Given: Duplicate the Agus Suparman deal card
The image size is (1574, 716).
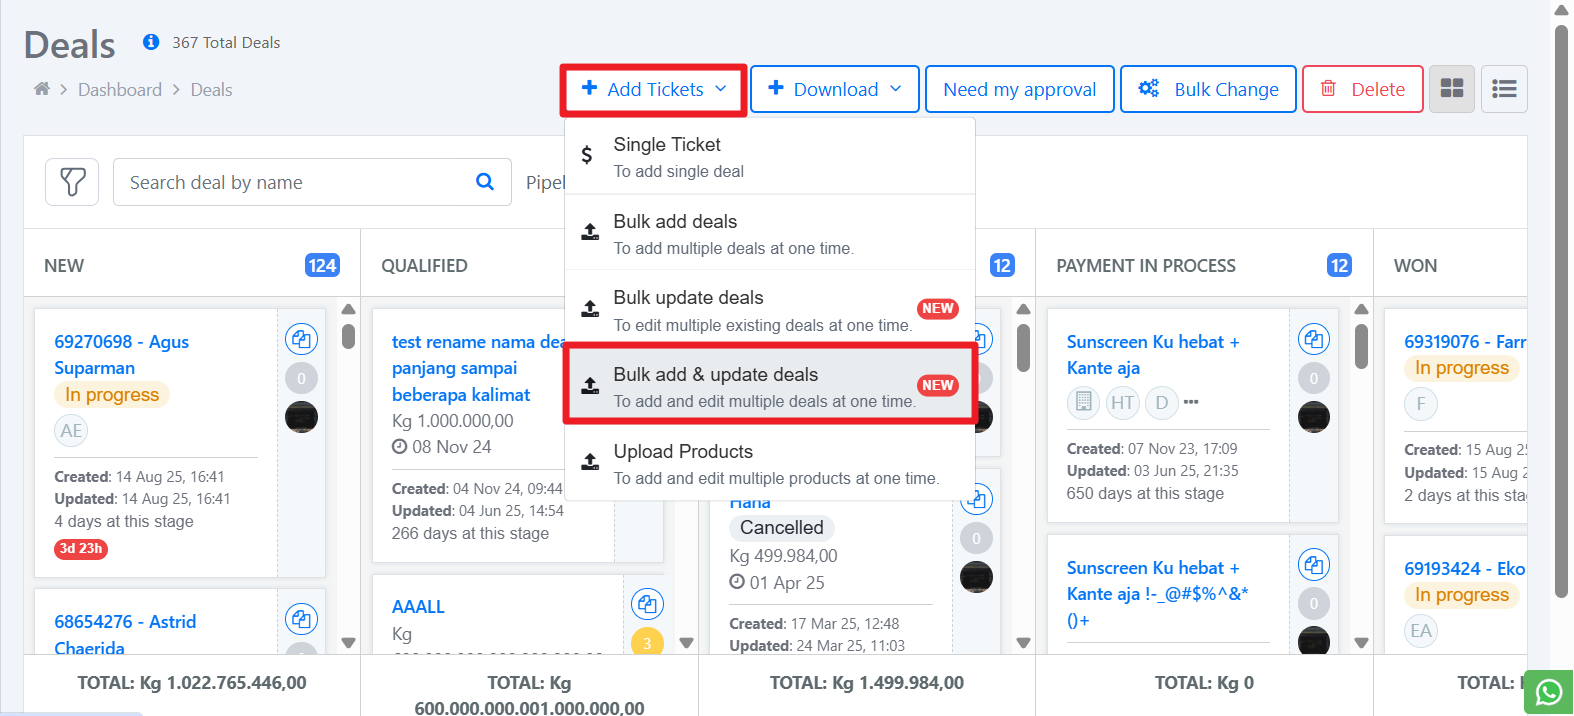Looking at the screenshot, I should click(x=301, y=340).
